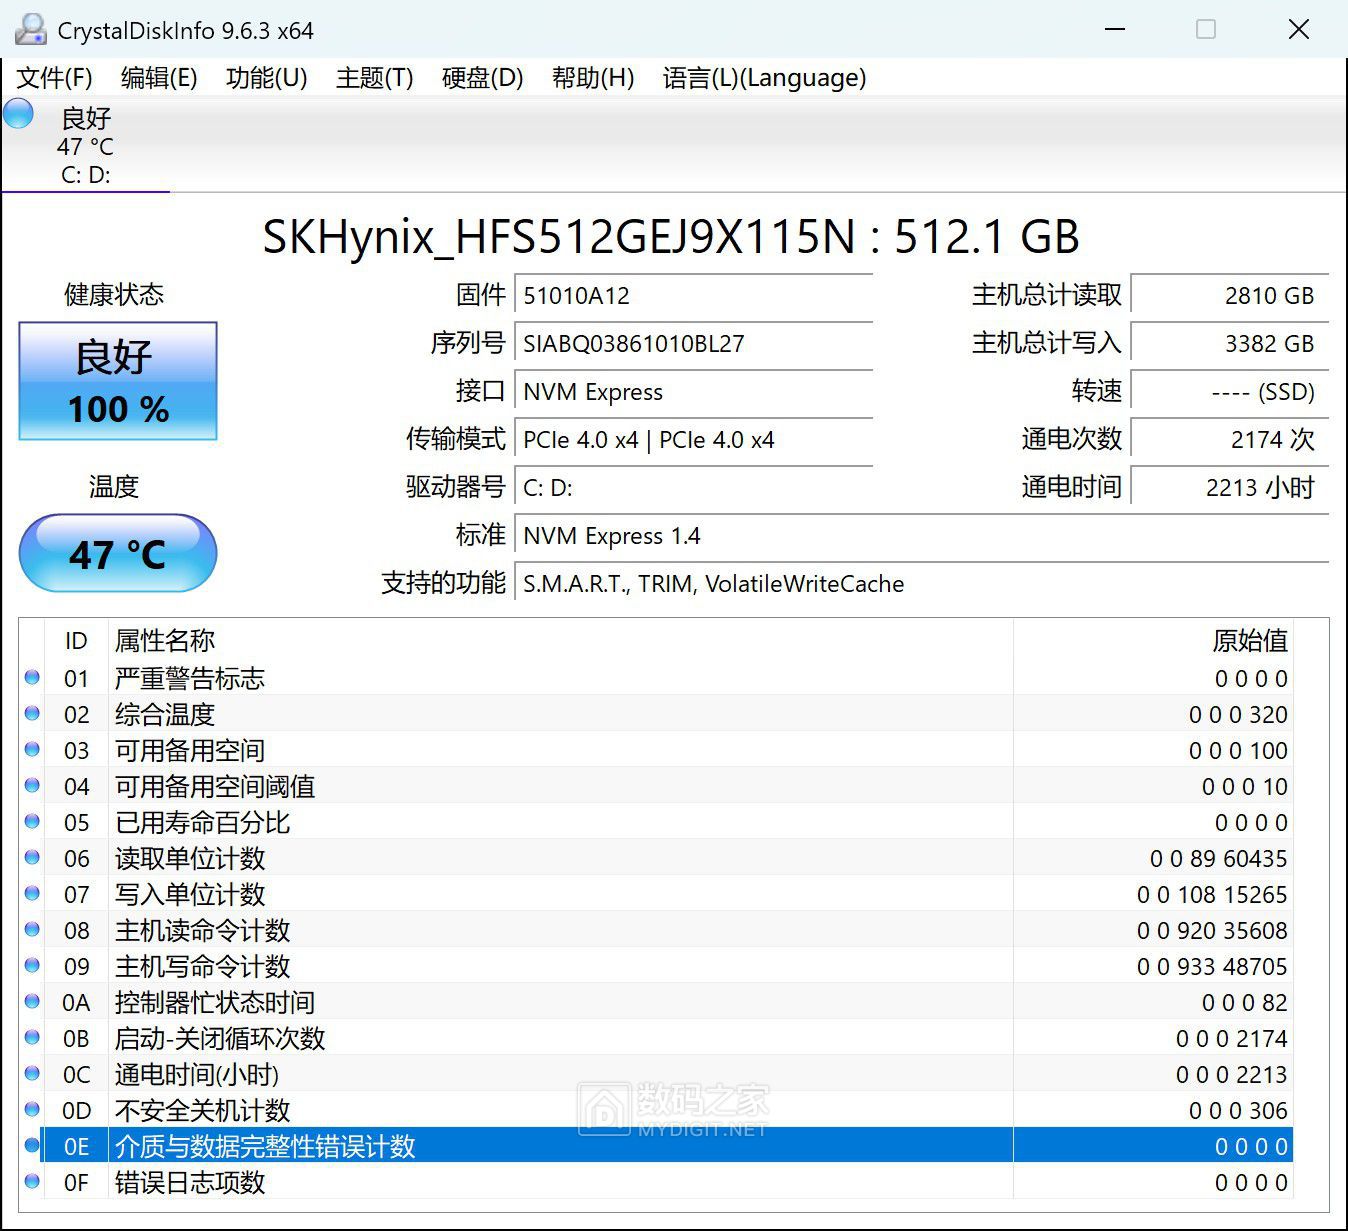Click raw value 0 0 933 48705

(x=1212, y=966)
